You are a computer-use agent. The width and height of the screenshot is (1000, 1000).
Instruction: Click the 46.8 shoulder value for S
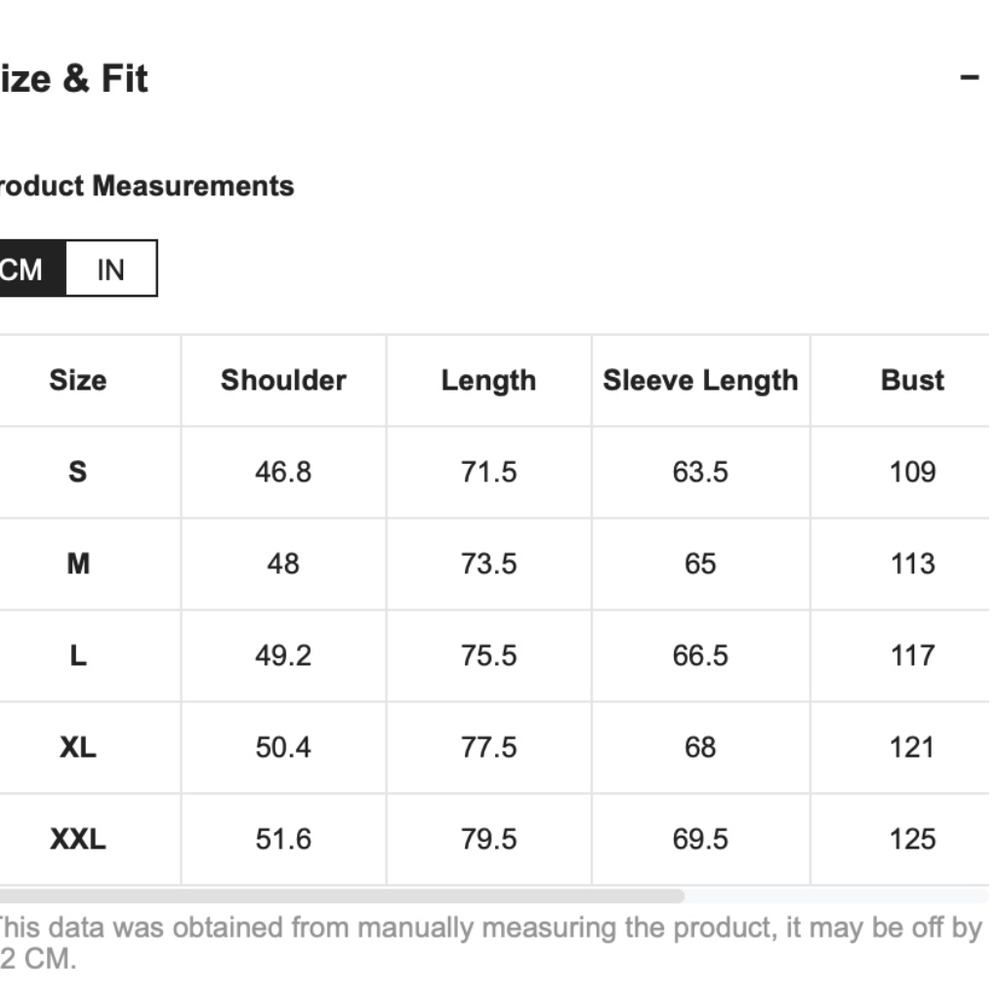pos(283,471)
